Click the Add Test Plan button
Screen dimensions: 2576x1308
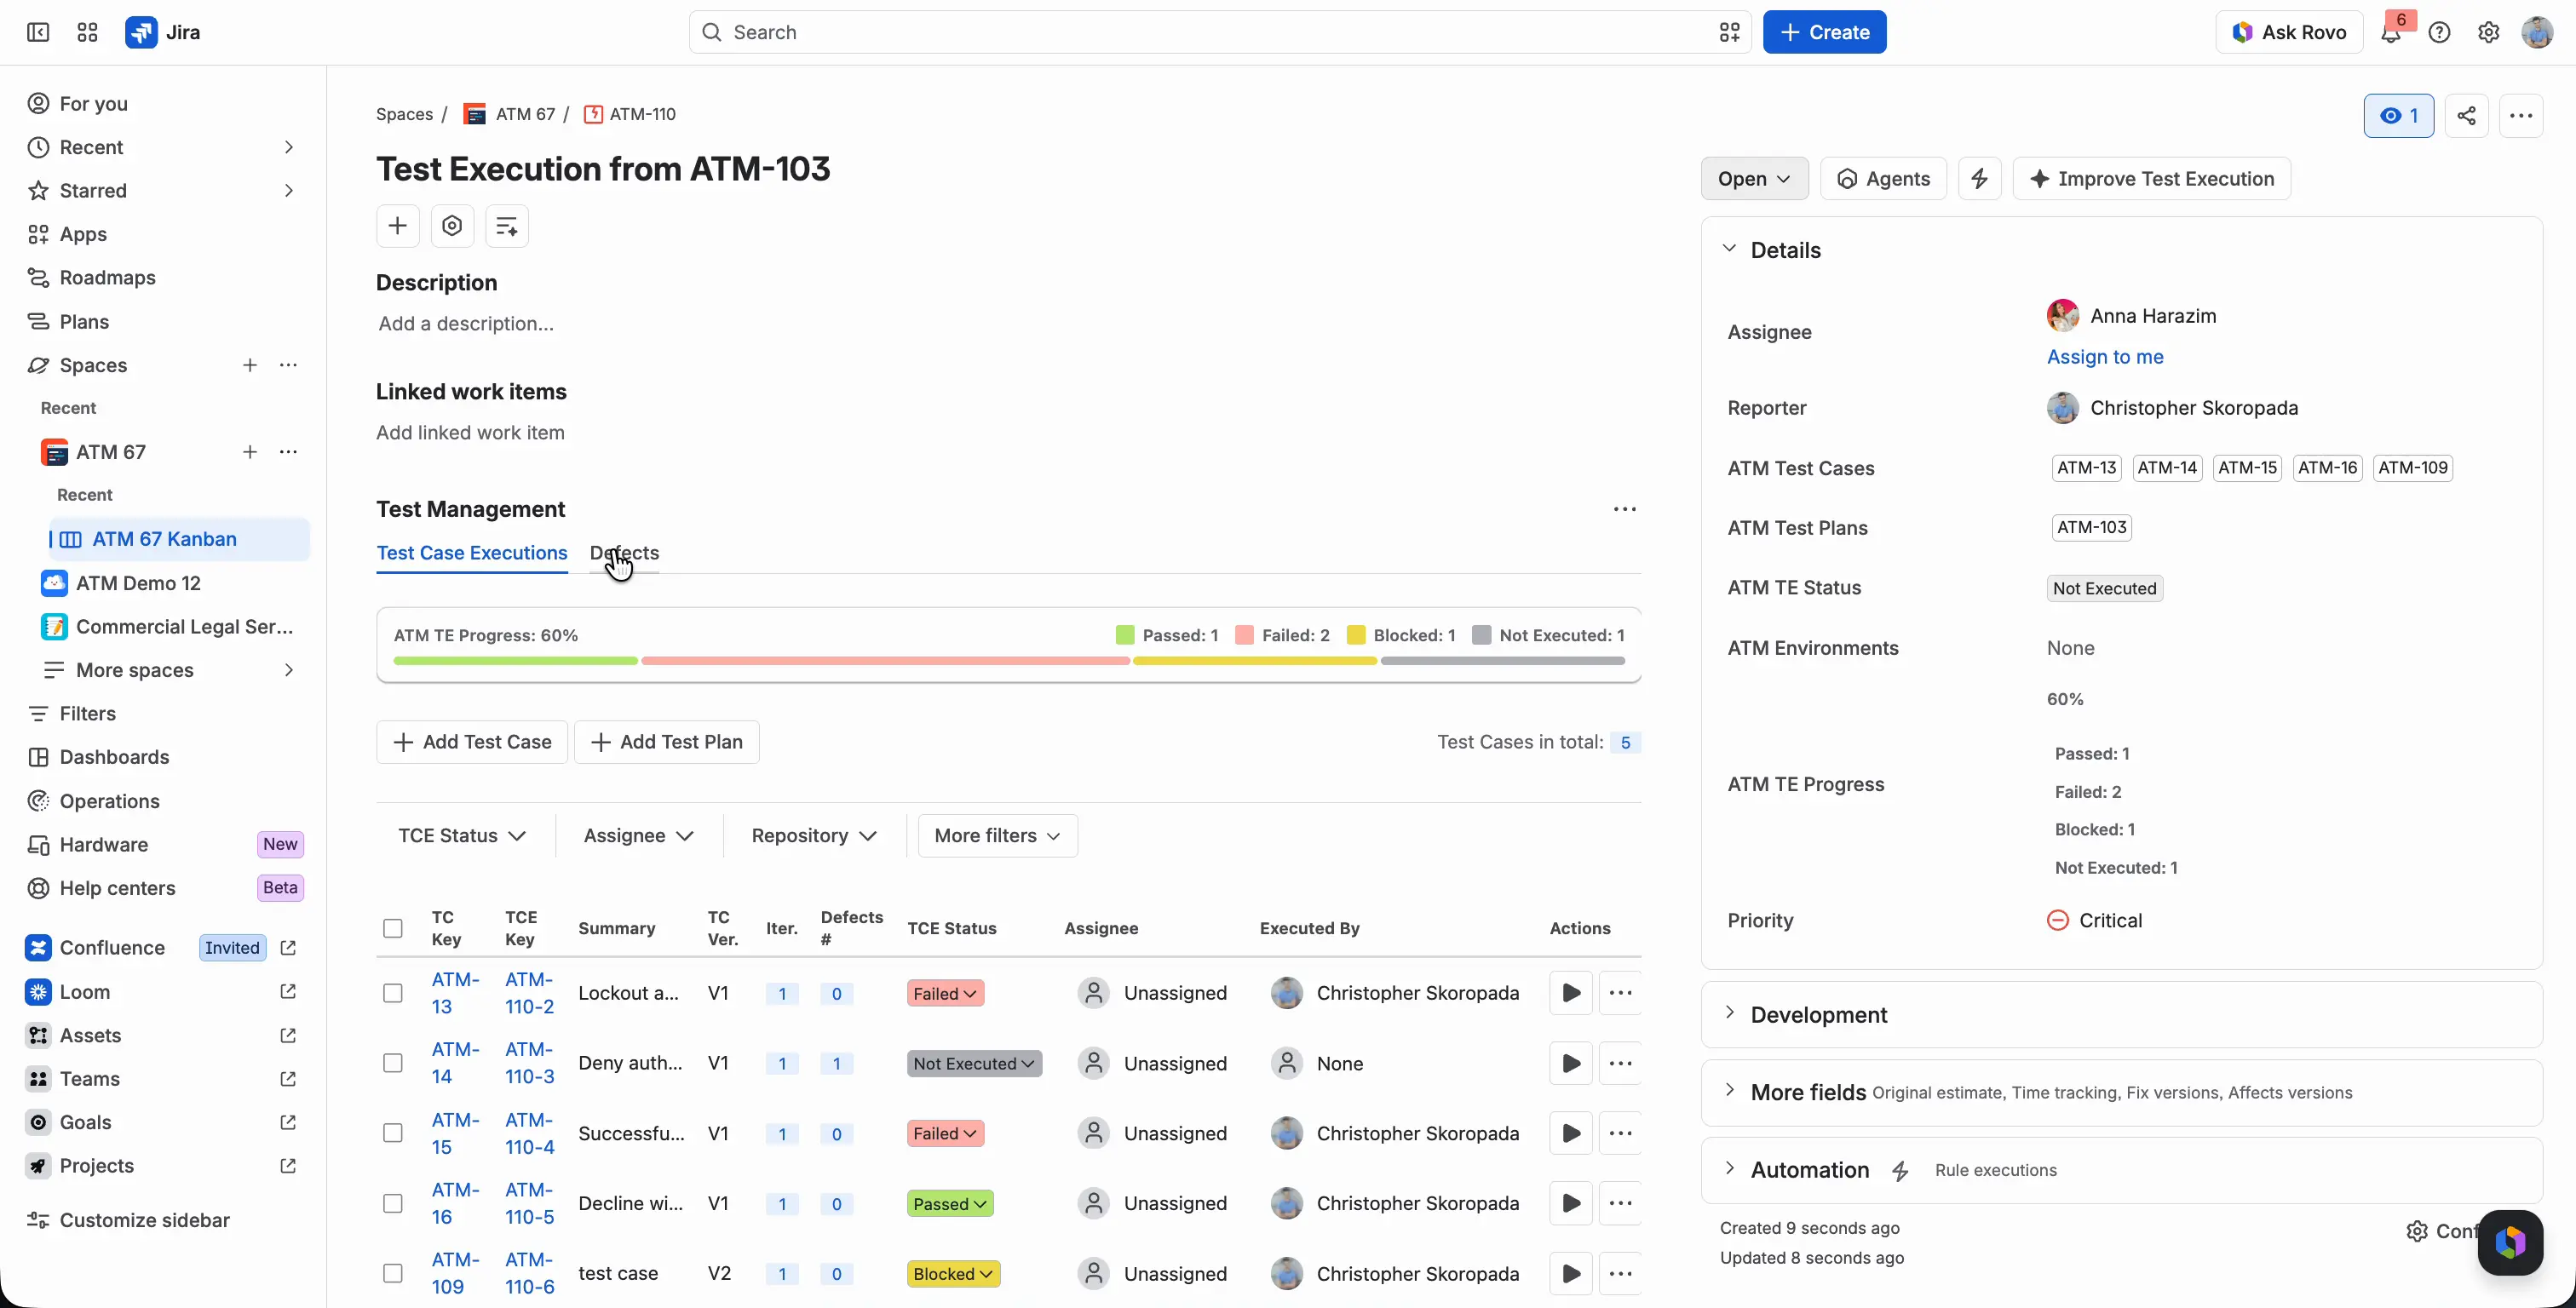pyautogui.click(x=666, y=742)
